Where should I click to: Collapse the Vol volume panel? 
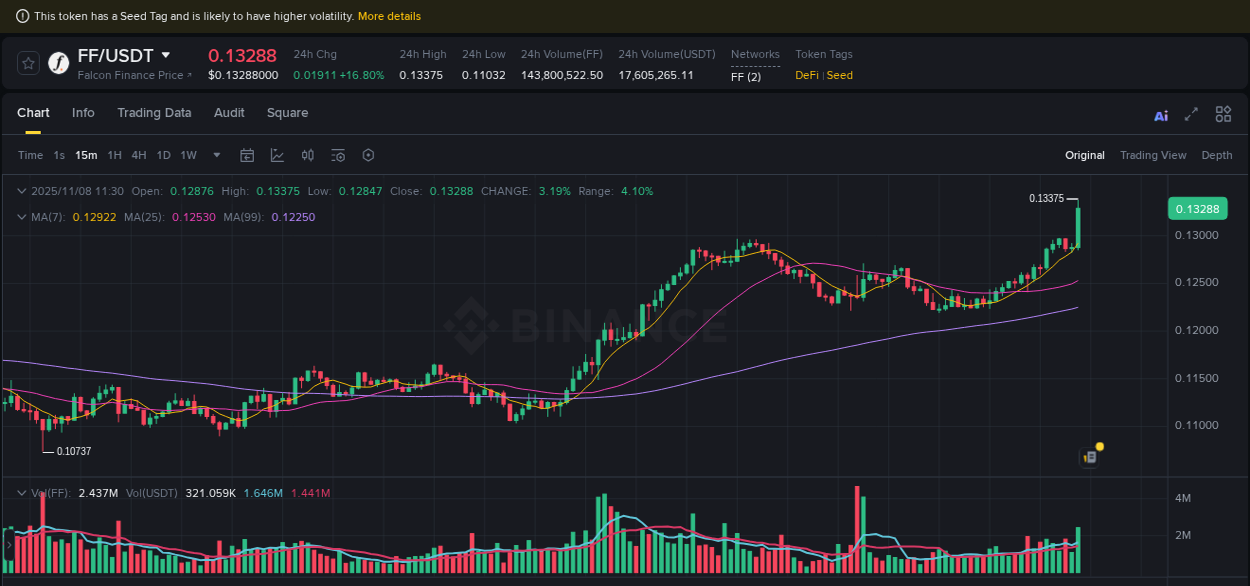[22, 491]
